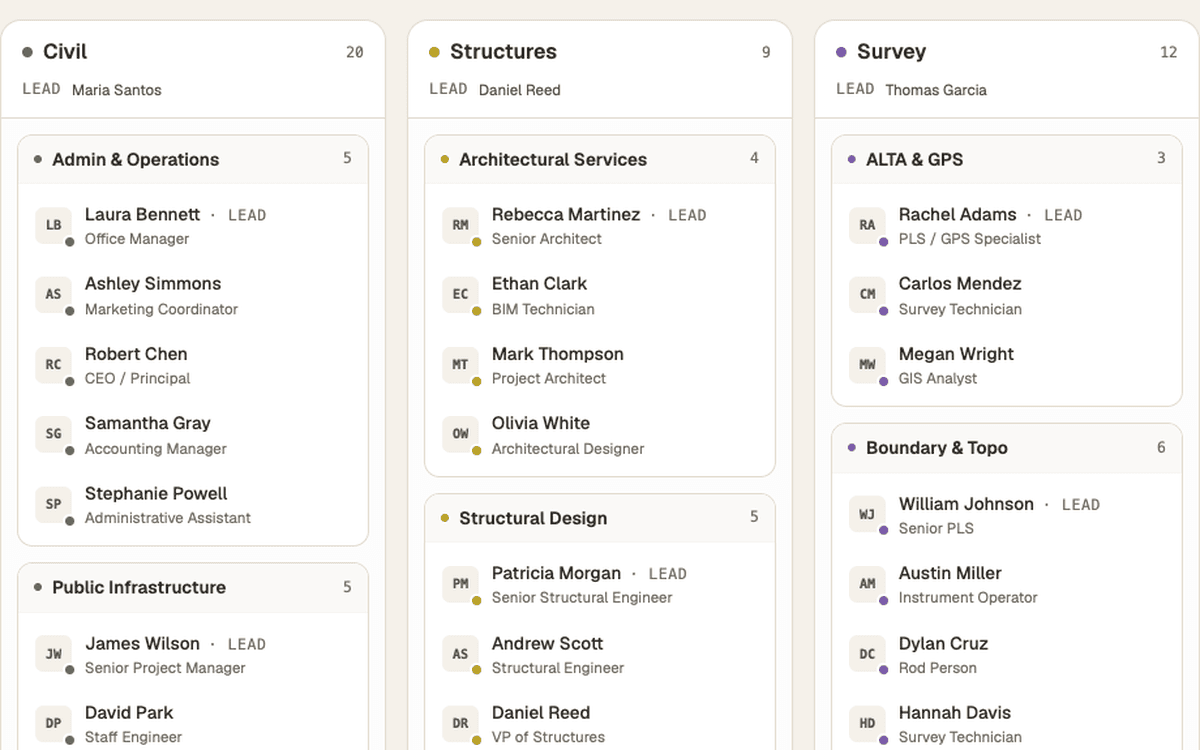The image size is (1200, 750).
Task: Collapse the Admin & Operations group
Action: (193, 160)
